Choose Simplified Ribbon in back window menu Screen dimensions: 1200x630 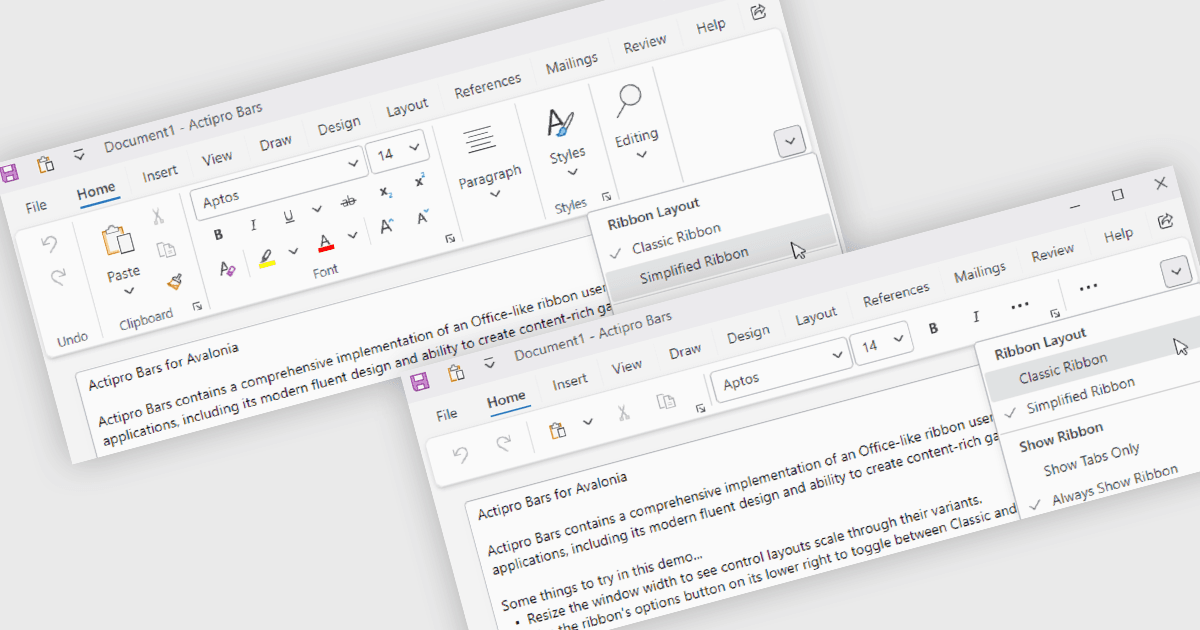click(694, 265)
